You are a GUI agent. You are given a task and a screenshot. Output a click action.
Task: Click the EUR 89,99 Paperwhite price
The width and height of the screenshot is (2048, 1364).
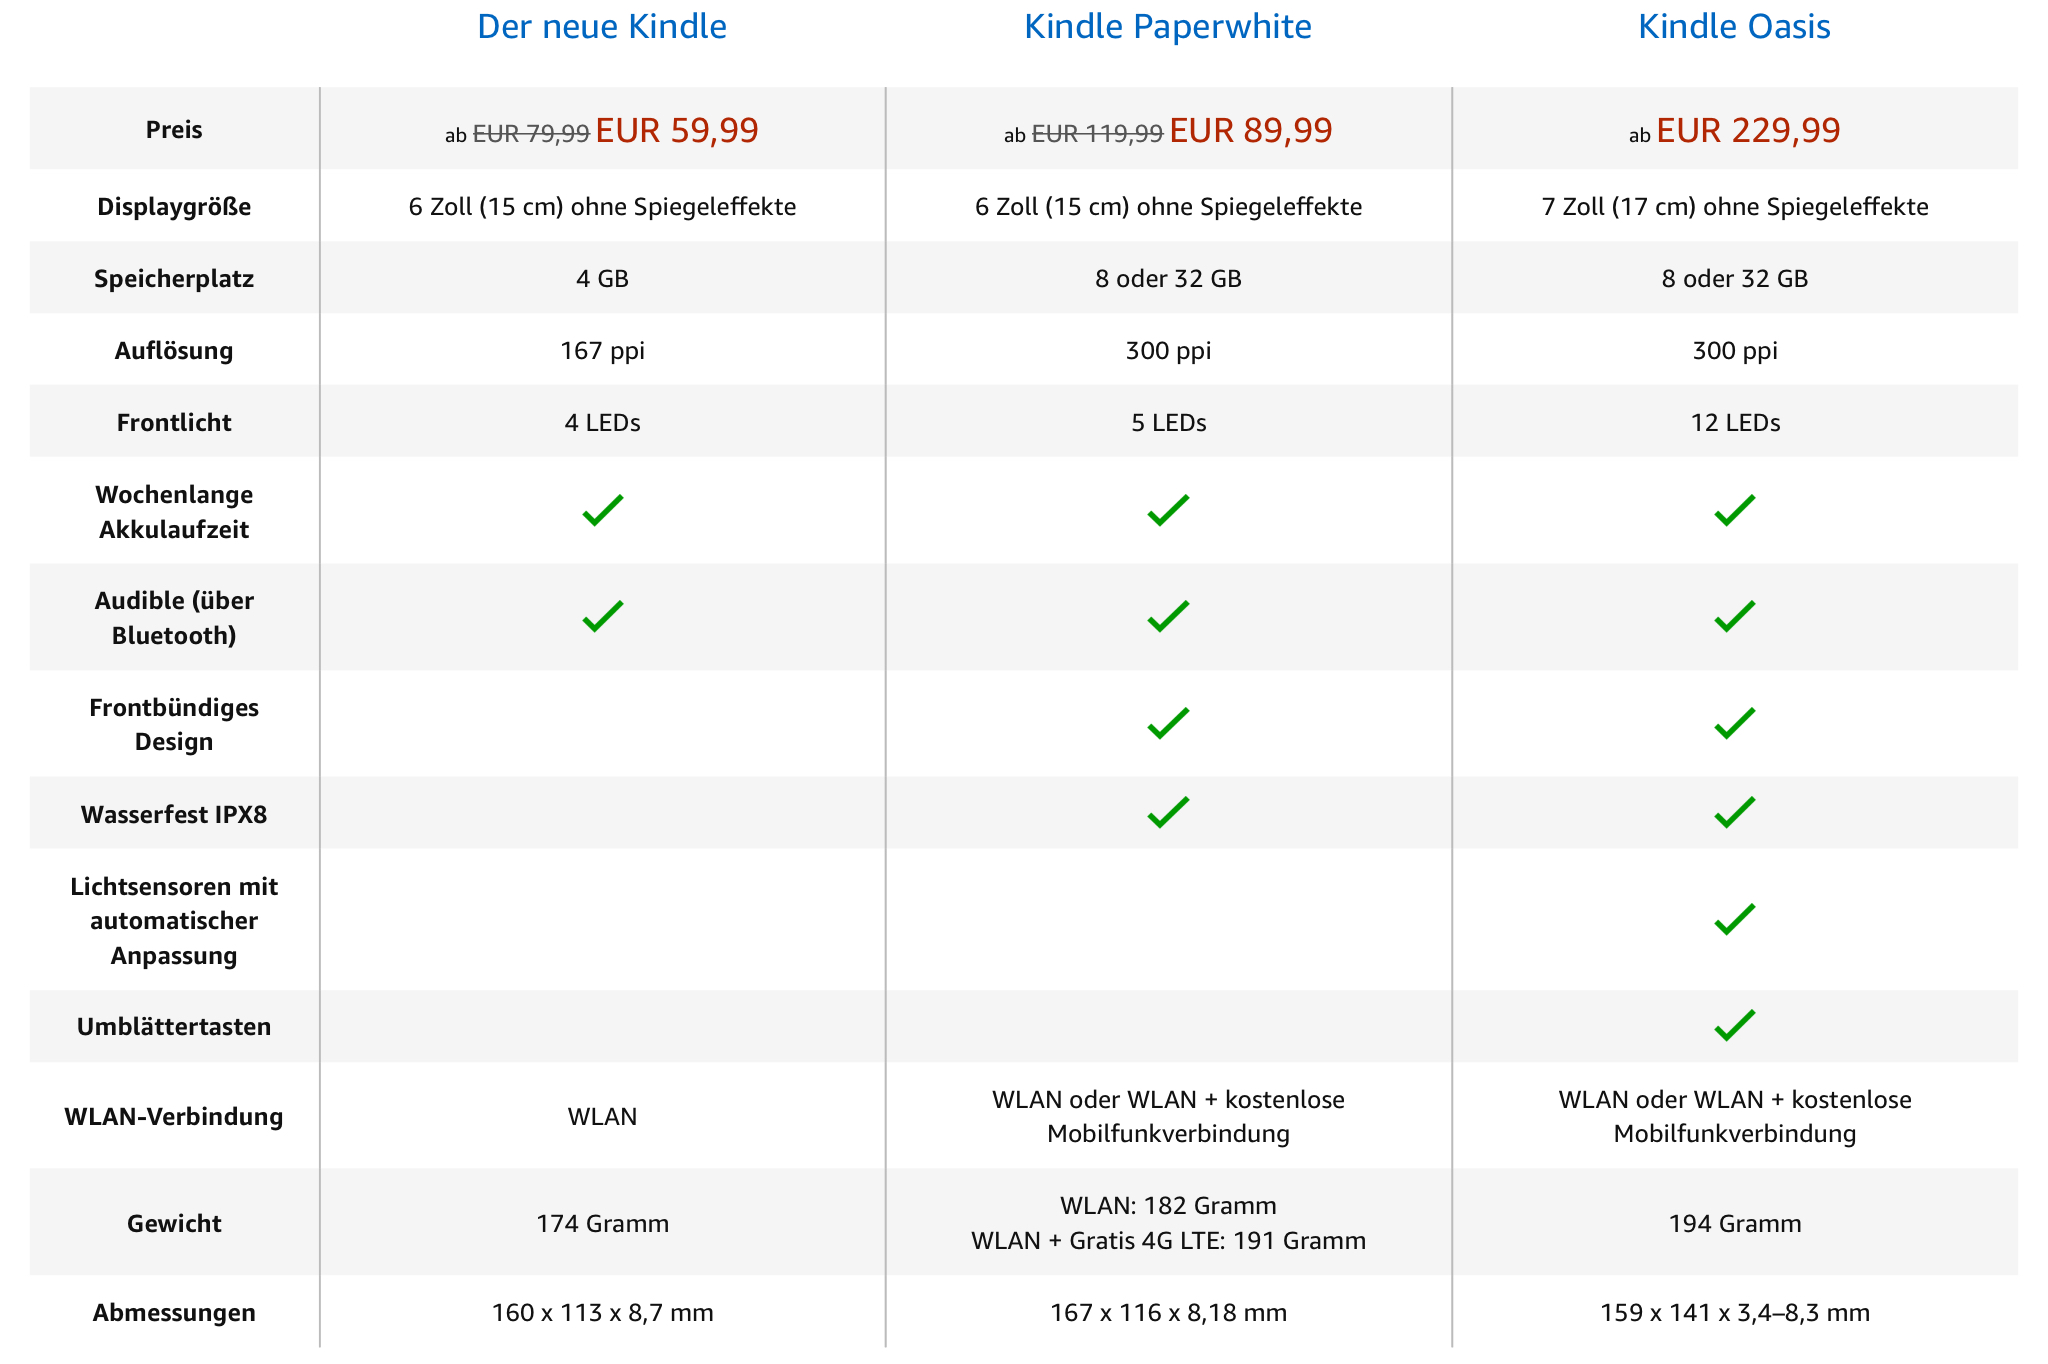point(1250,131)
